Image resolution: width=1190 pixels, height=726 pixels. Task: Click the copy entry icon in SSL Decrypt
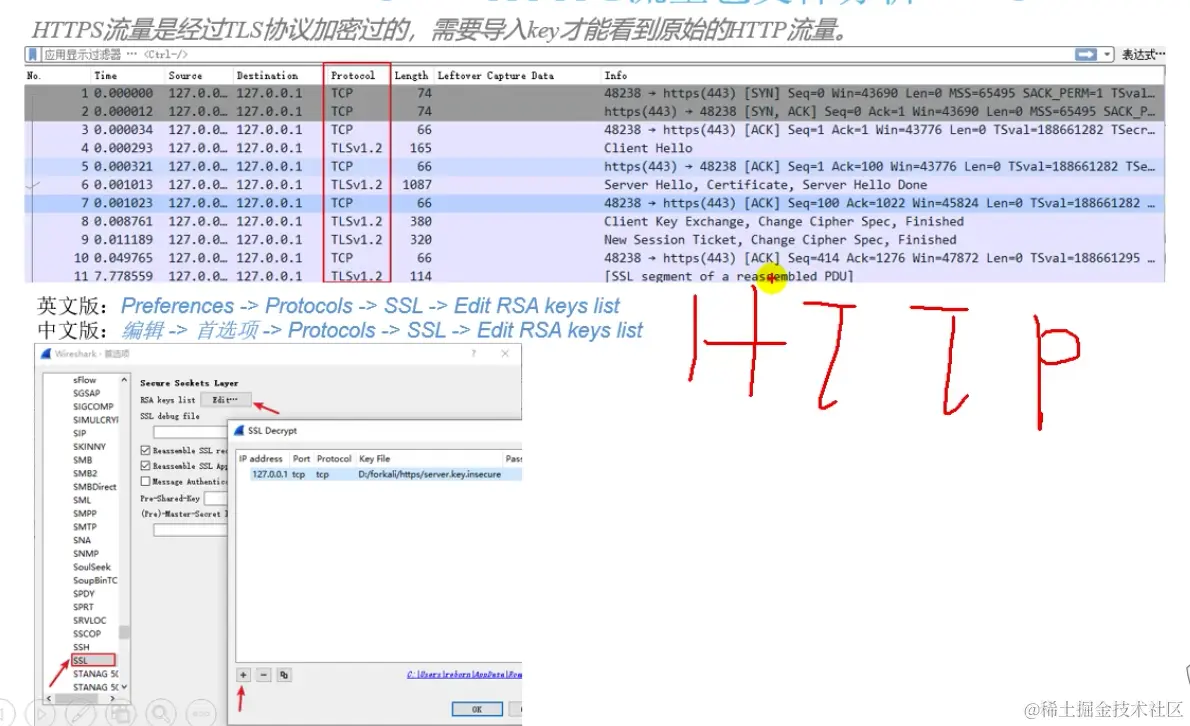tap(284, 674)
